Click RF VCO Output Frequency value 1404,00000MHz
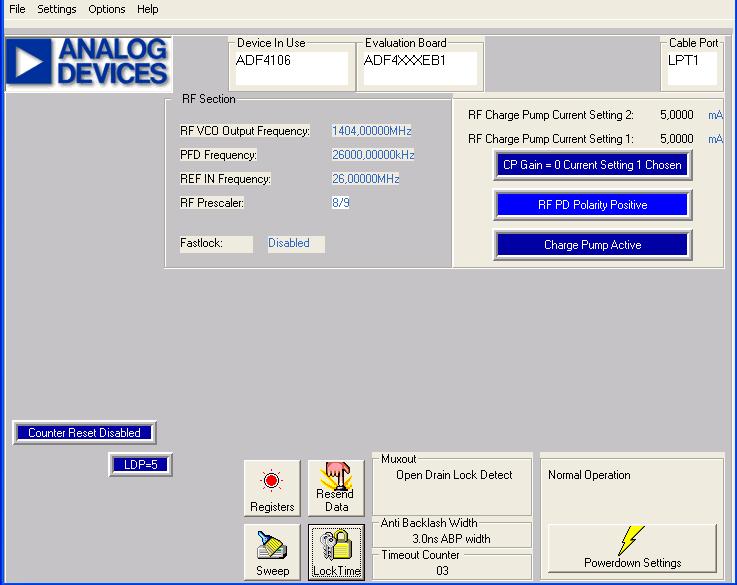737x585 pixels. 371,131
